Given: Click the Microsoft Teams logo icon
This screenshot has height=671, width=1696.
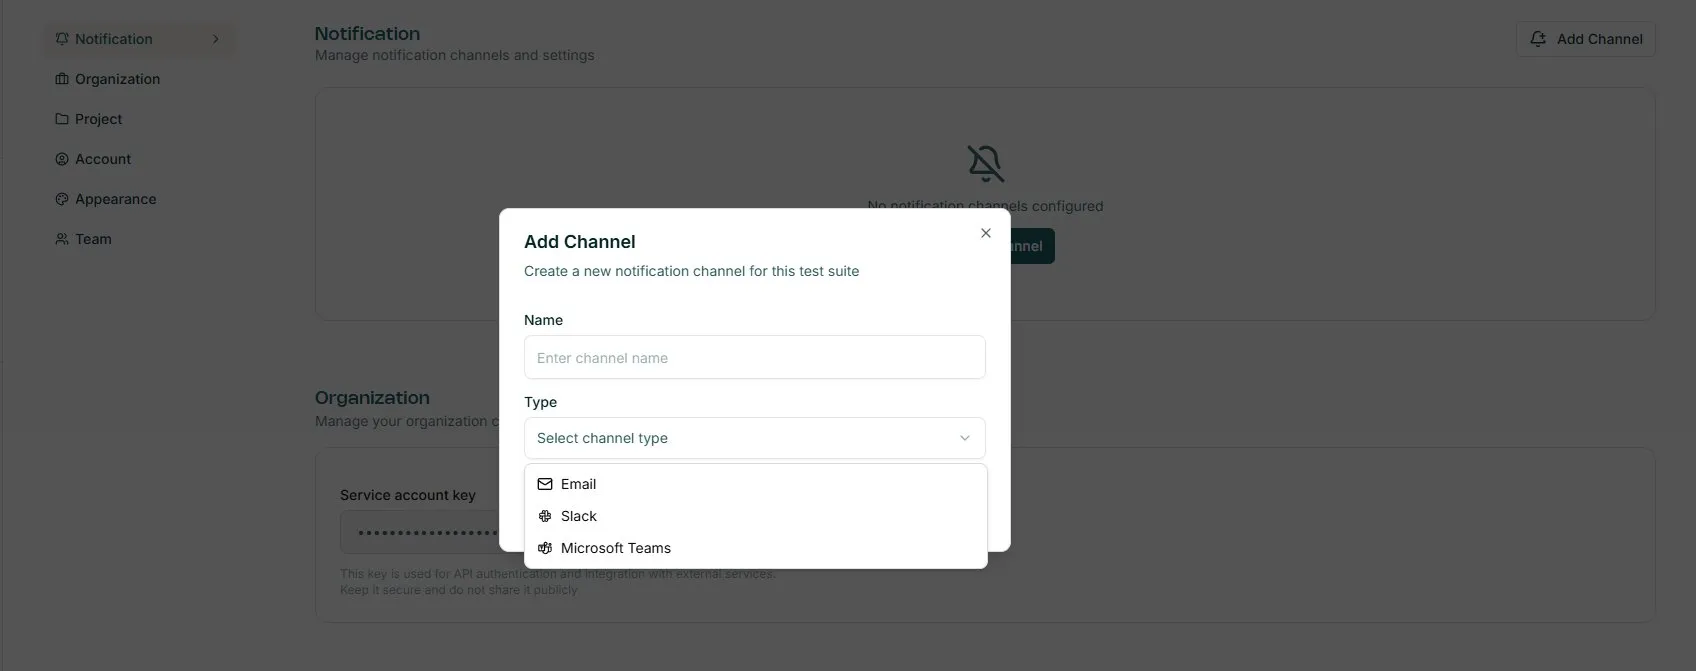Looking at the screenshot, I should click(545, 548).
